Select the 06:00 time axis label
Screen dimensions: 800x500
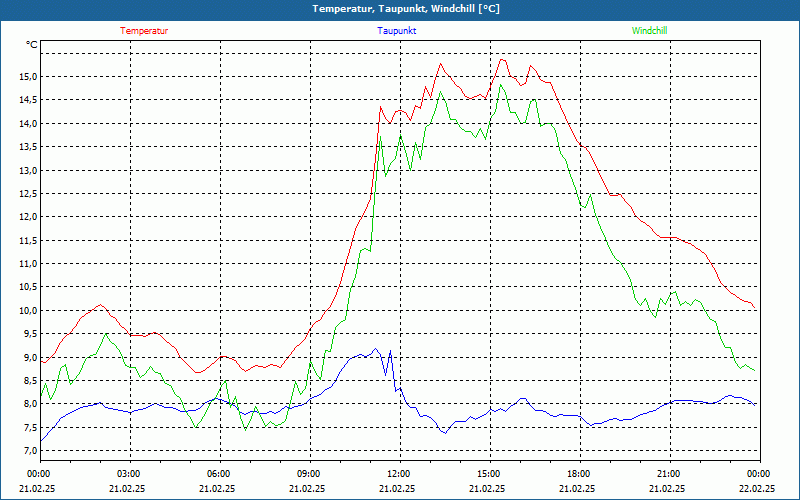click(219, 474)
